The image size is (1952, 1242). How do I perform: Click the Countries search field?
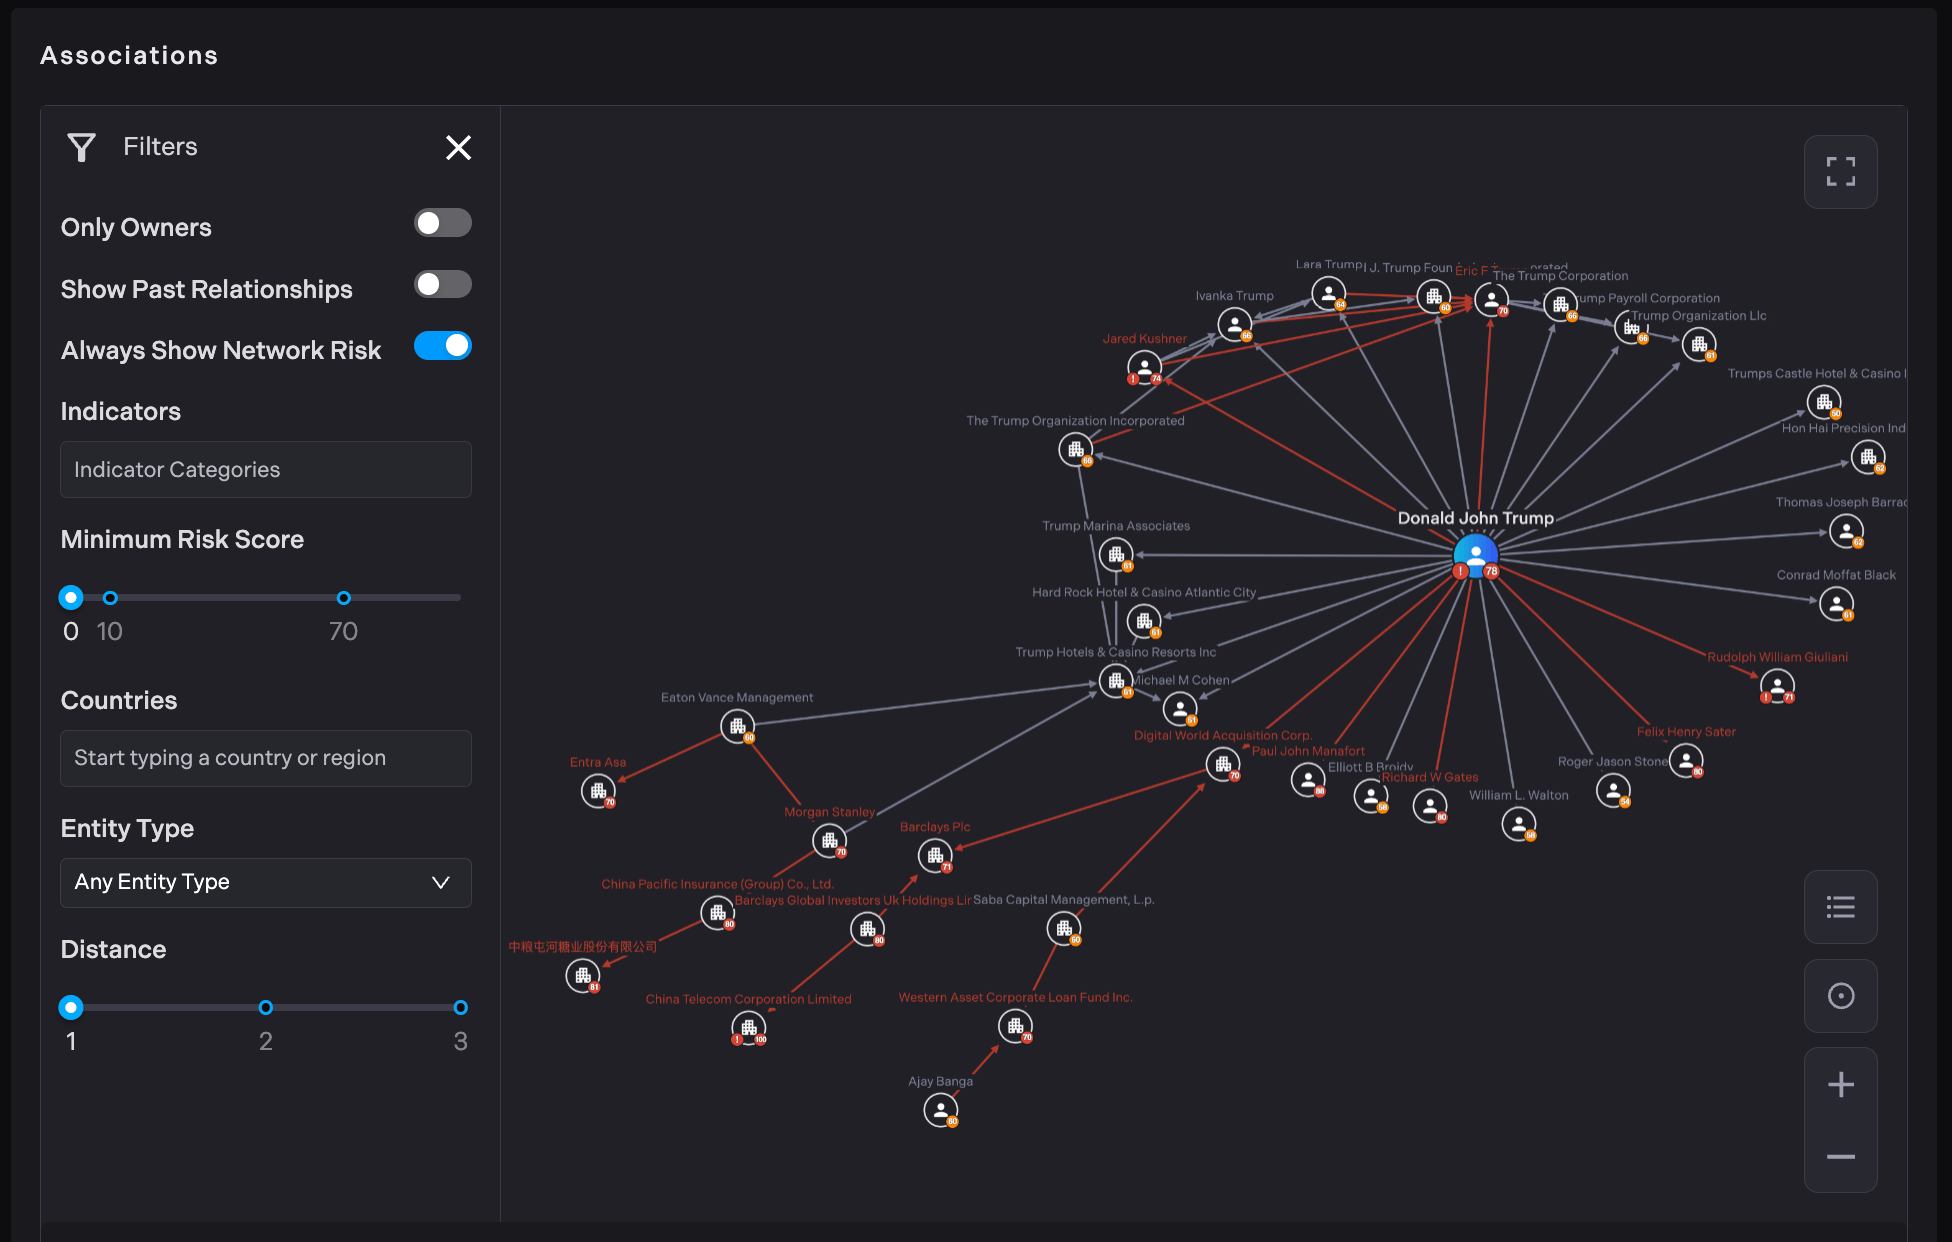(265, 758)
